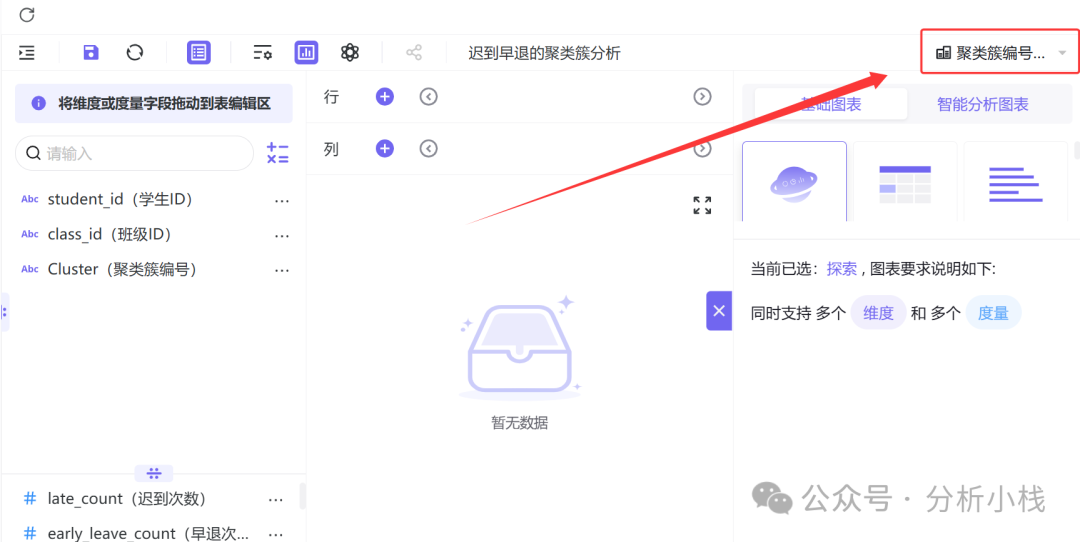Choose the 探索 planet chart type
Image resolution: width=1080 pixels, height=542 pixels.
click(794, 181)
